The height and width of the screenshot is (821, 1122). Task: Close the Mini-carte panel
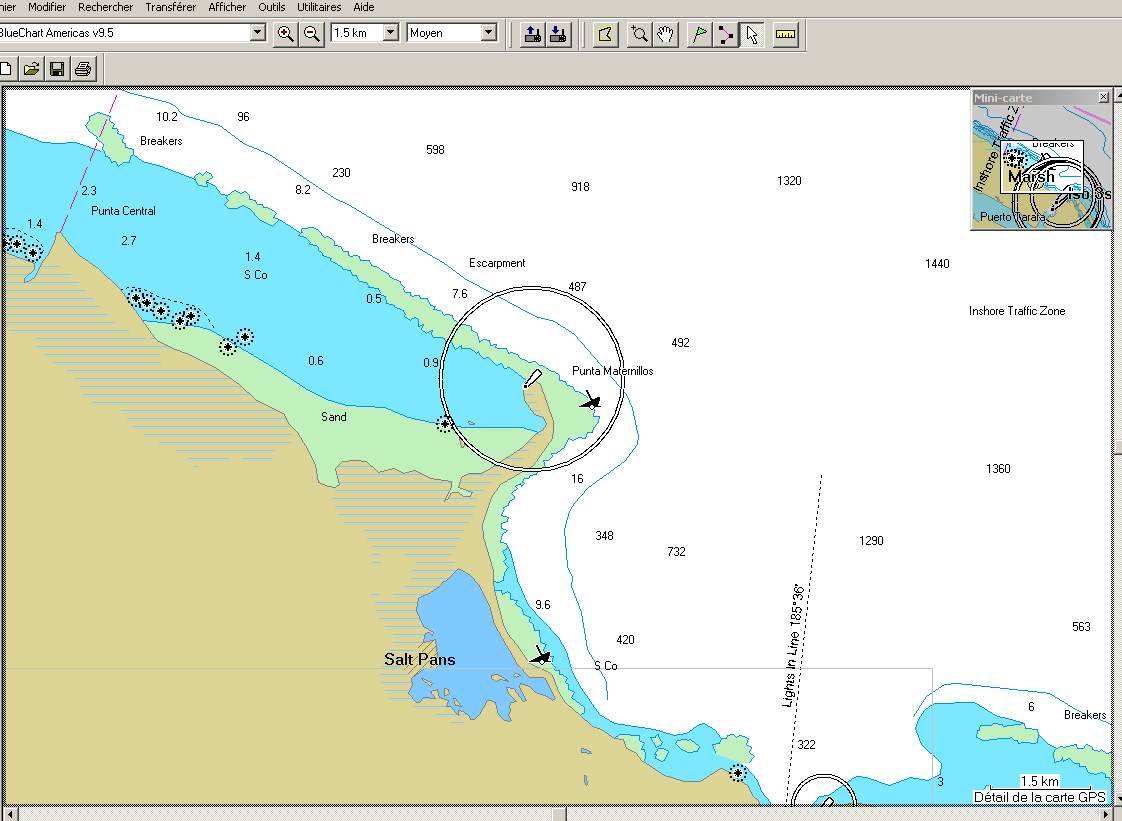(1103, 97)
